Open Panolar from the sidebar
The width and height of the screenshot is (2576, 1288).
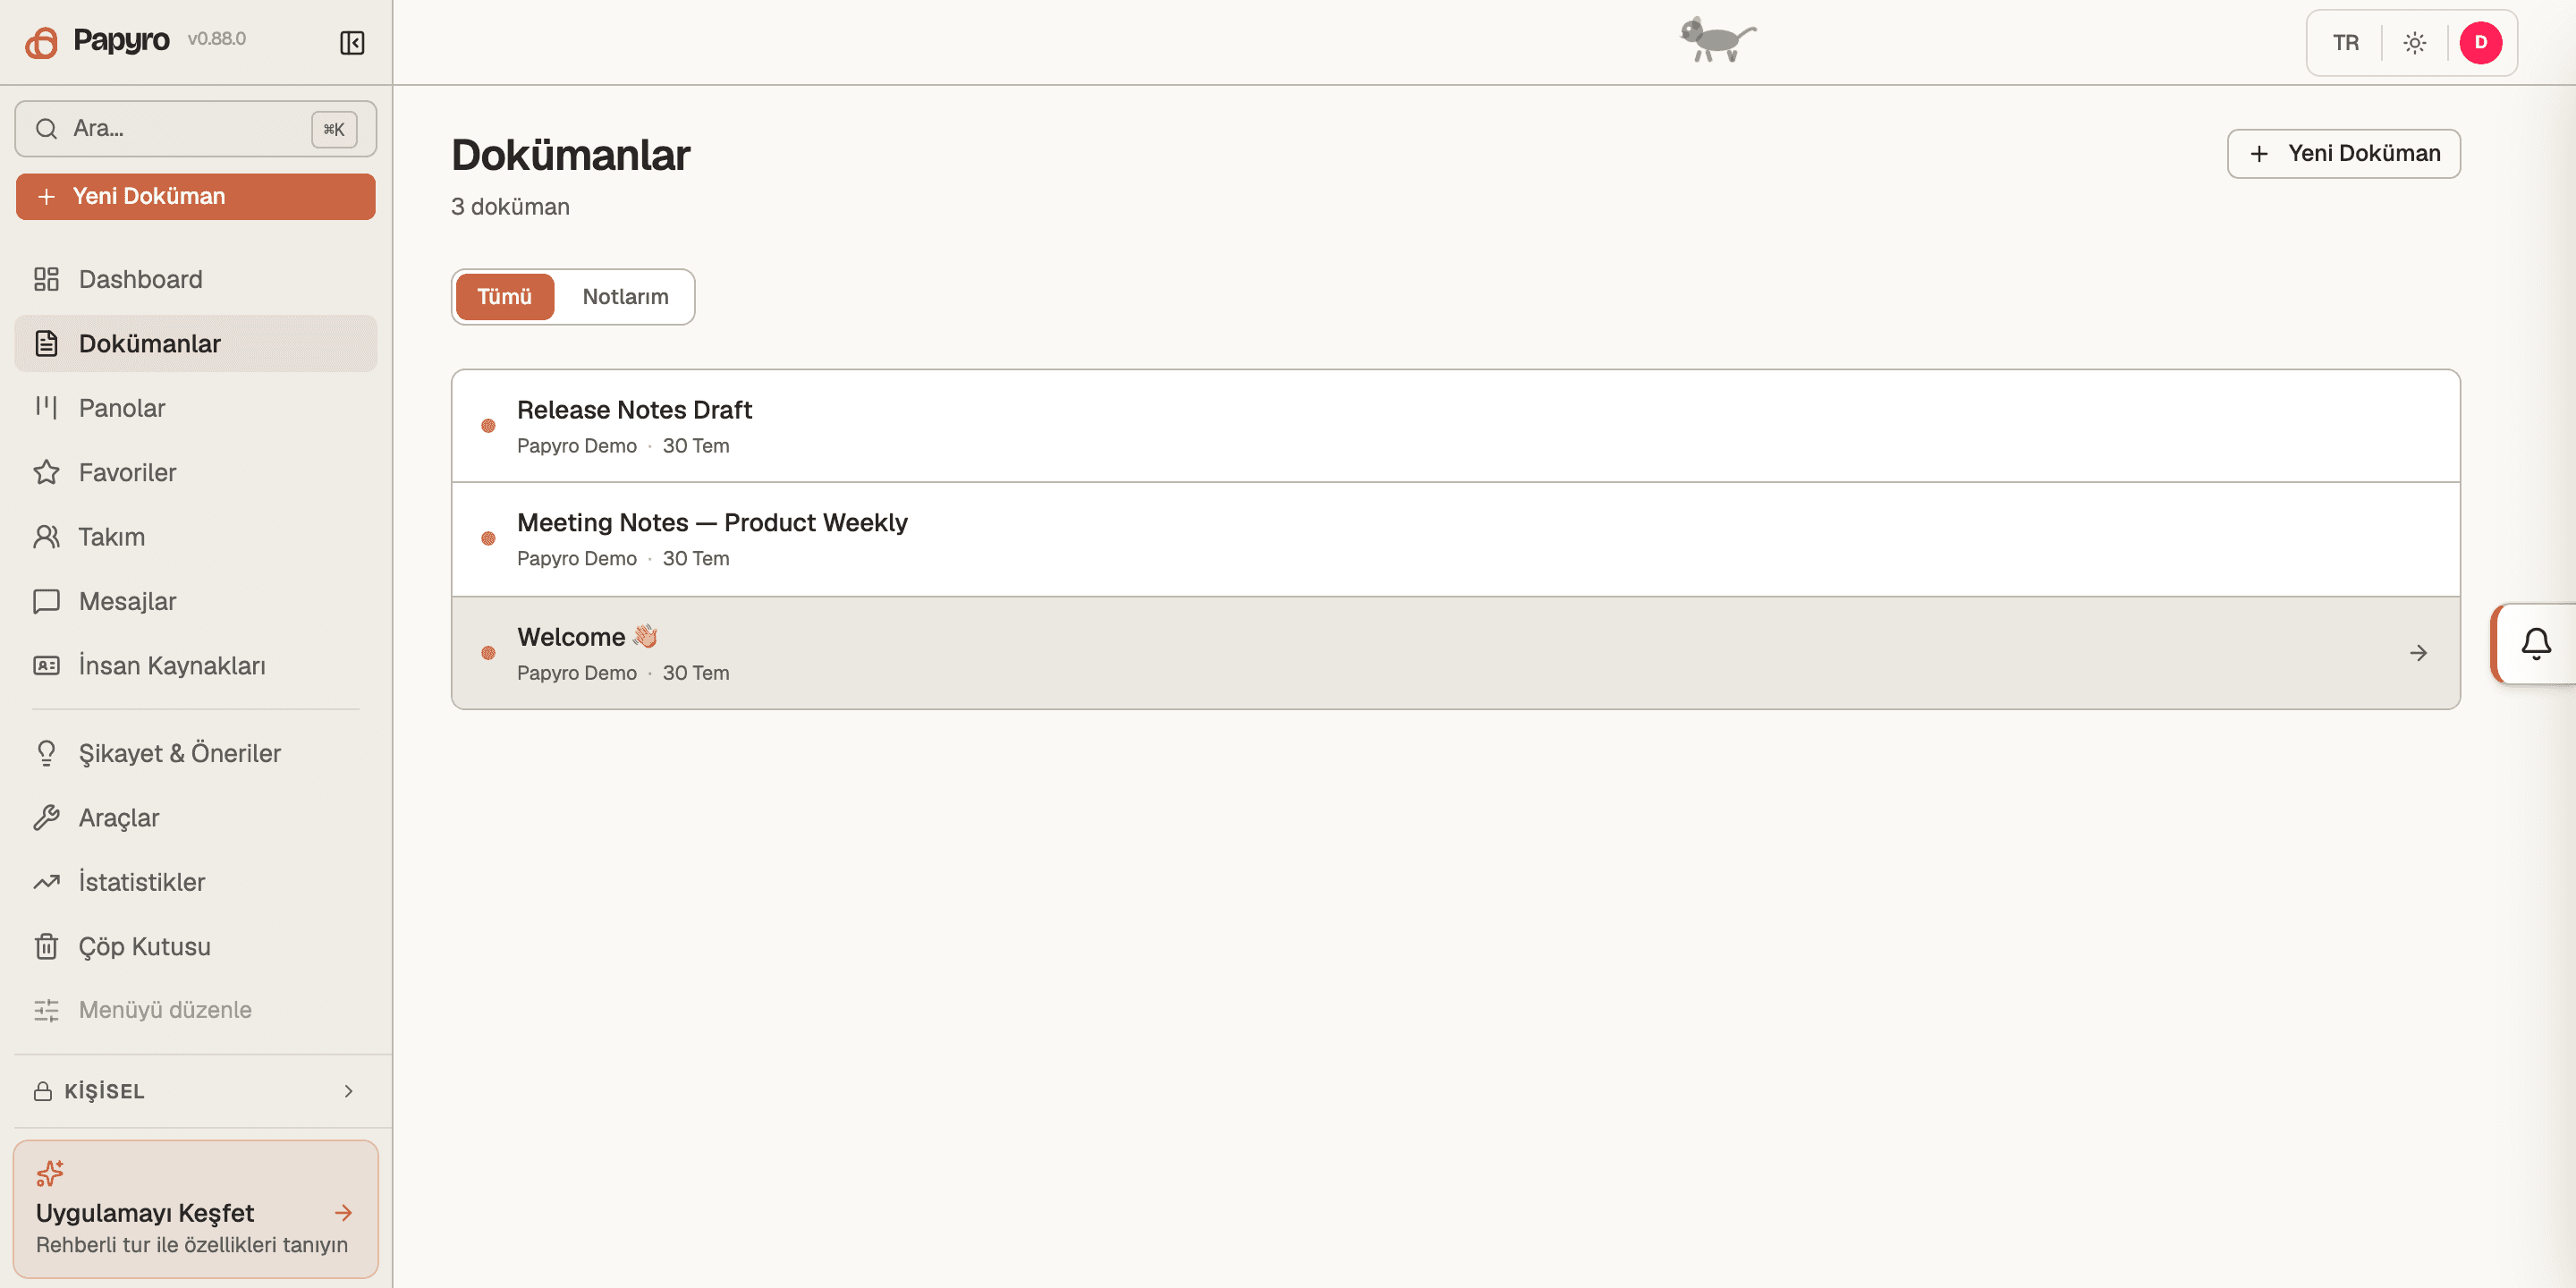coord(196,408)
